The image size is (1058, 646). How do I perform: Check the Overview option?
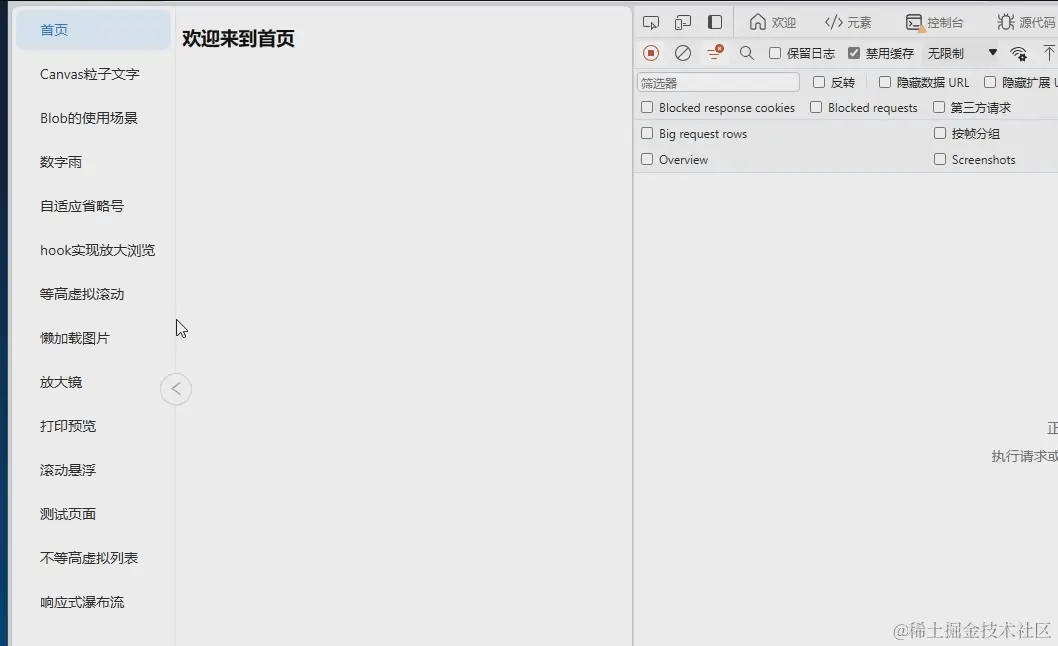647,159
